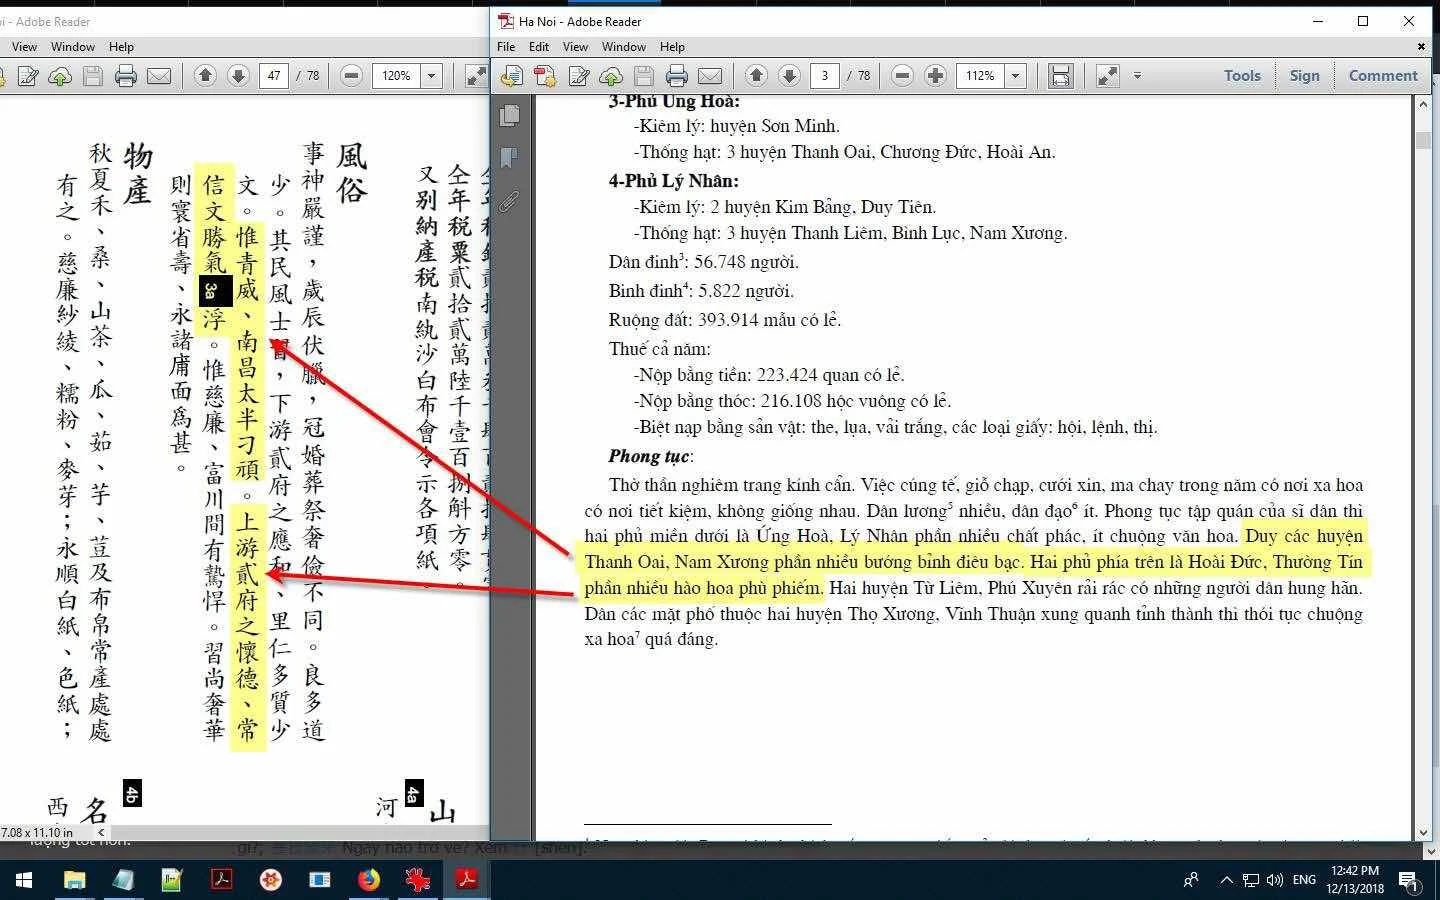The image size is (1440, 900).
Task: Click scroll down arrow in Ha Noi window
Action: point(1423,832)
